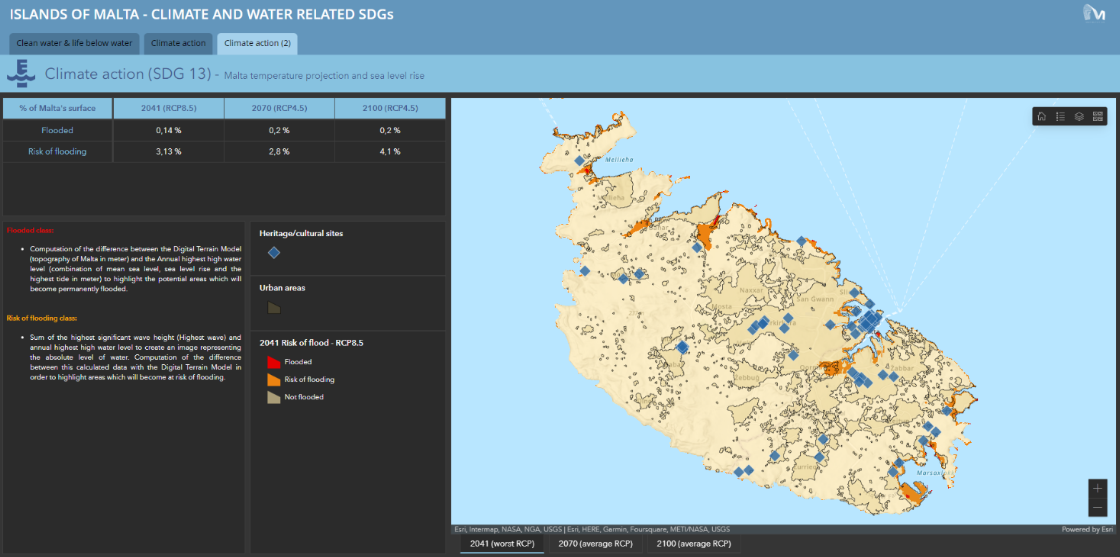This screenshot has width=1120, height=557.
Task: Select the Climate action (2) tab
Action: 257,44
